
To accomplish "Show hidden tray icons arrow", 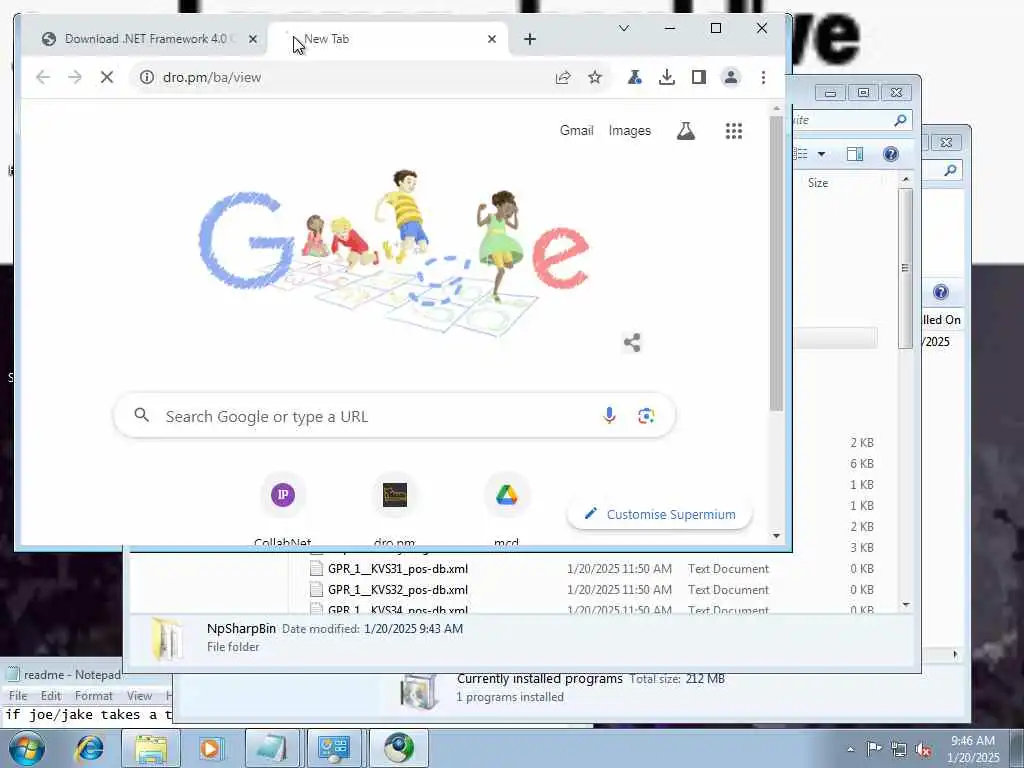I will (x=850, y=749).
